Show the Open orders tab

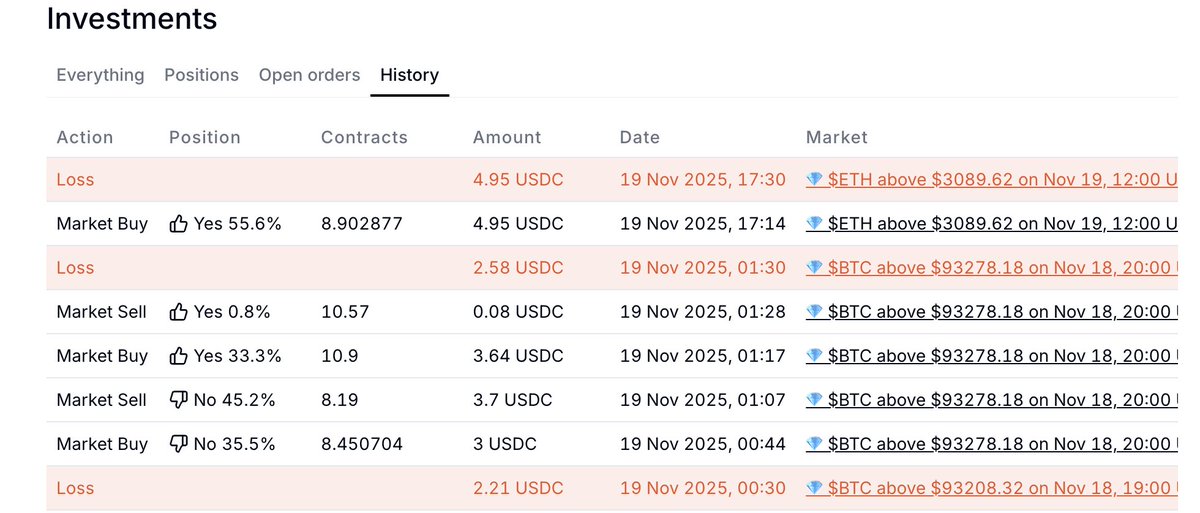coord(309,75)
